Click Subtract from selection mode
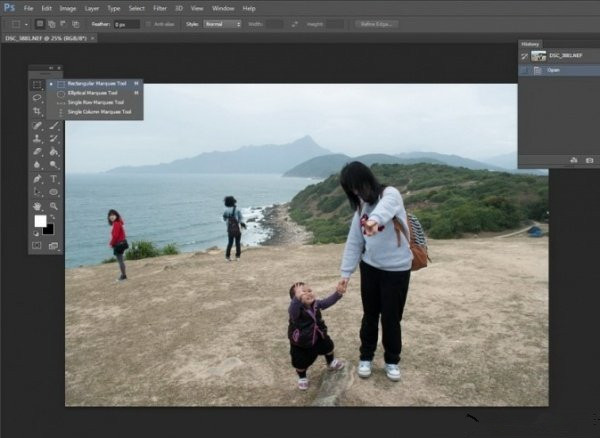The width and height of the screenshot is (600, 438). click(63, 24)
